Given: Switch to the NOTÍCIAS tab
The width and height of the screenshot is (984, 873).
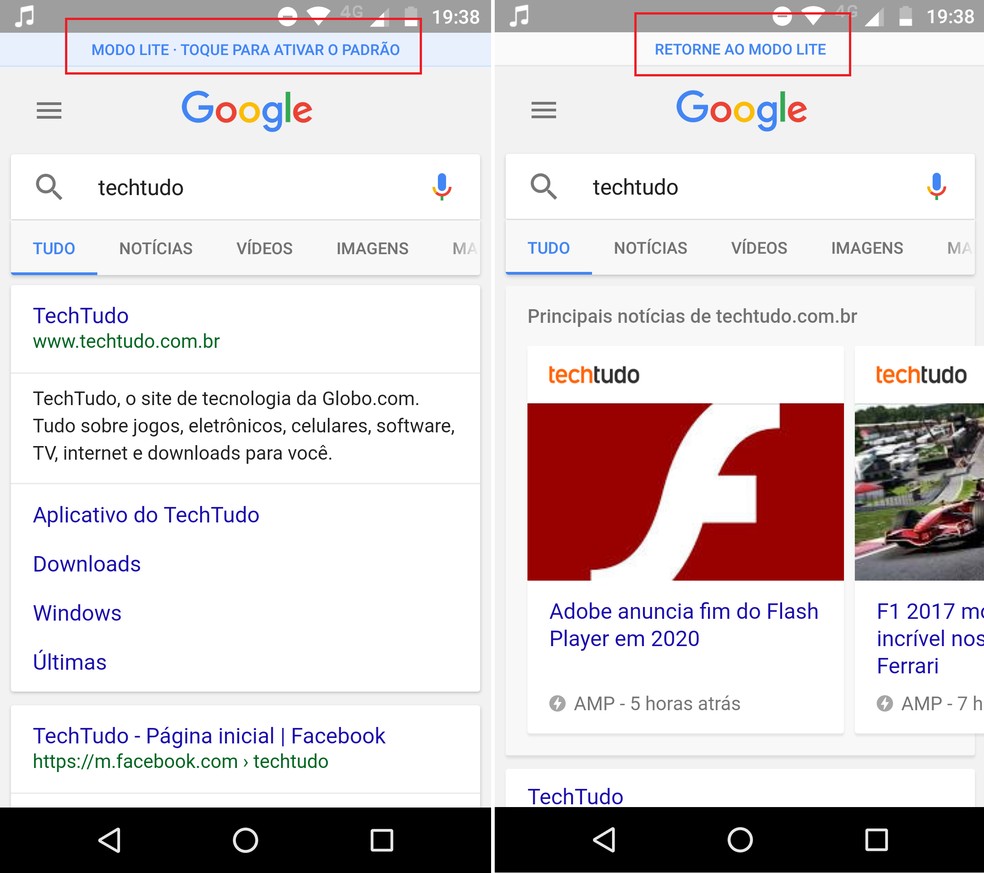Looking at the screenshot, I should tap(155, 248).
